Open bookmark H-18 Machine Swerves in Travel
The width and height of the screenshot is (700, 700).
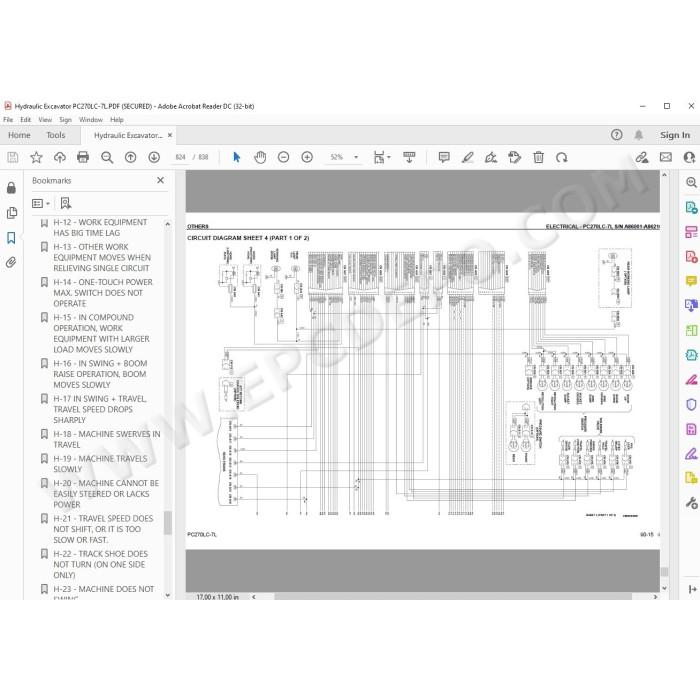(x=107, y=439)
